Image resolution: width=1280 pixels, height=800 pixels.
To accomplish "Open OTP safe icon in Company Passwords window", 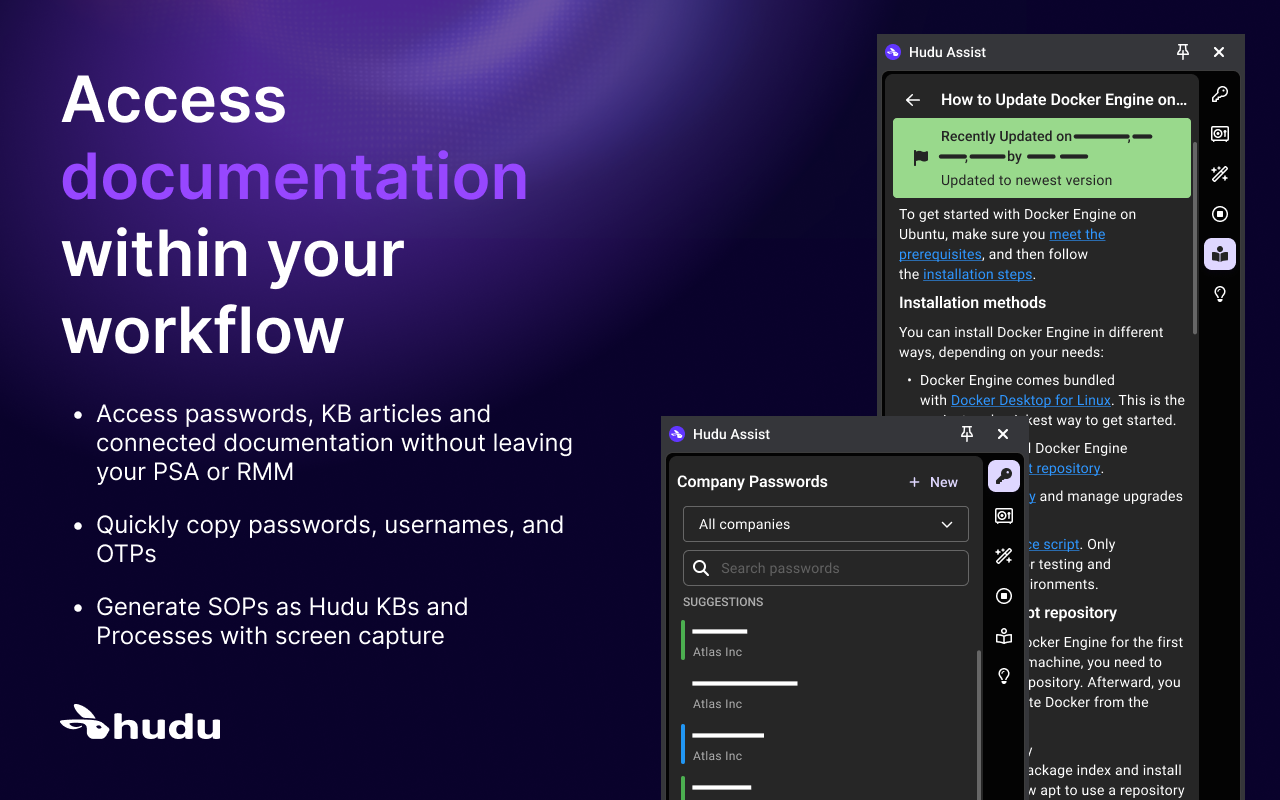I will click(x=1004, y=516).
